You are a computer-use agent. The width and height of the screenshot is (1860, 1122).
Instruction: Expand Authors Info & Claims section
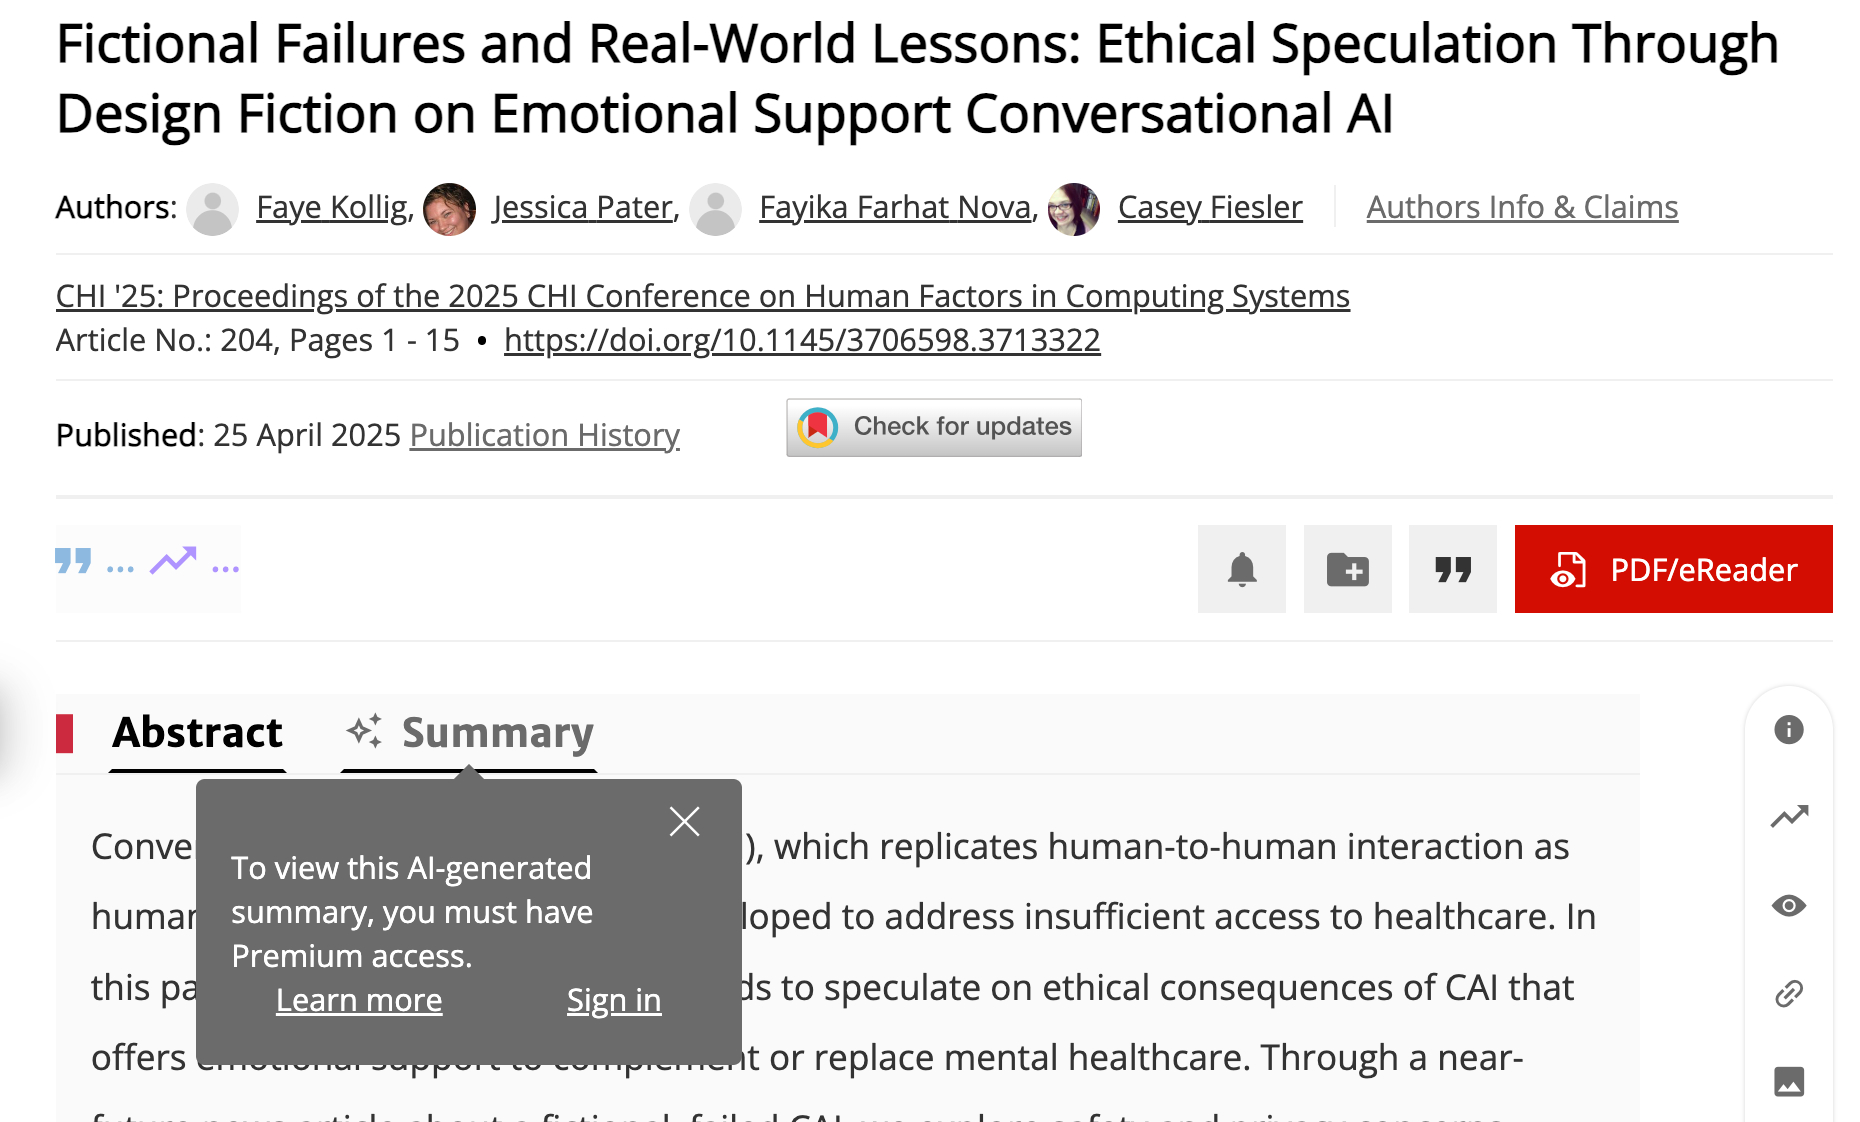1521,207
